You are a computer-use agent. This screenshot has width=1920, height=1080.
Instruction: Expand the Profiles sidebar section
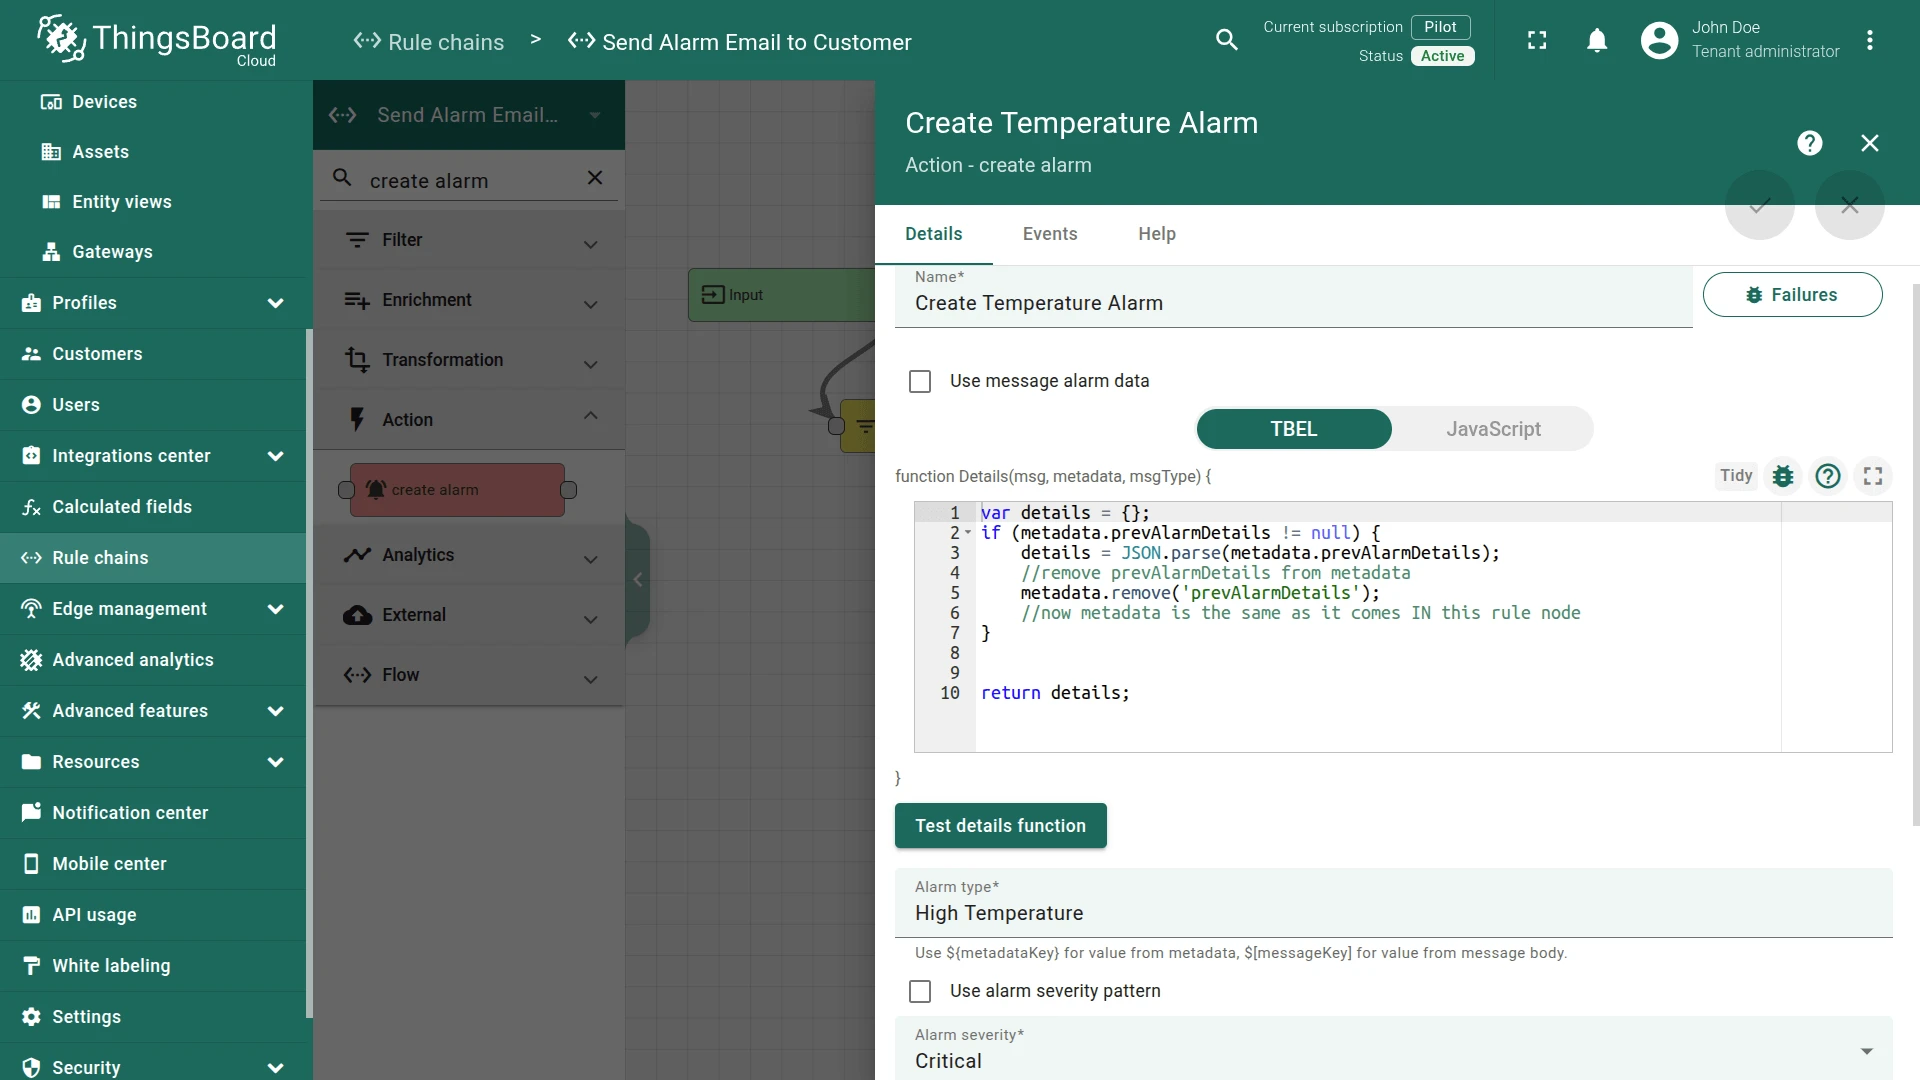pyautogui.click(x=153, y=303)
